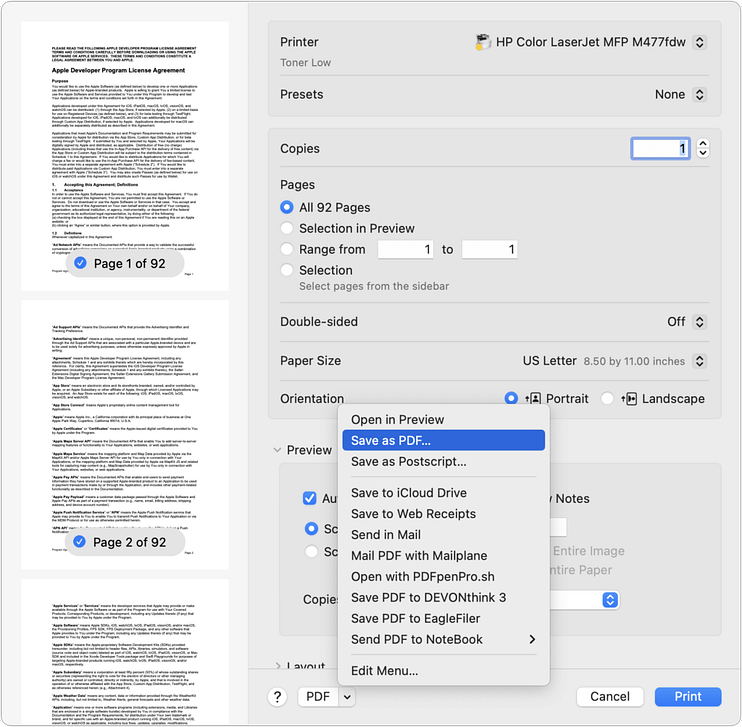Click the Copies stepper arrows
The image size is (742, 727).
(703, 149)
